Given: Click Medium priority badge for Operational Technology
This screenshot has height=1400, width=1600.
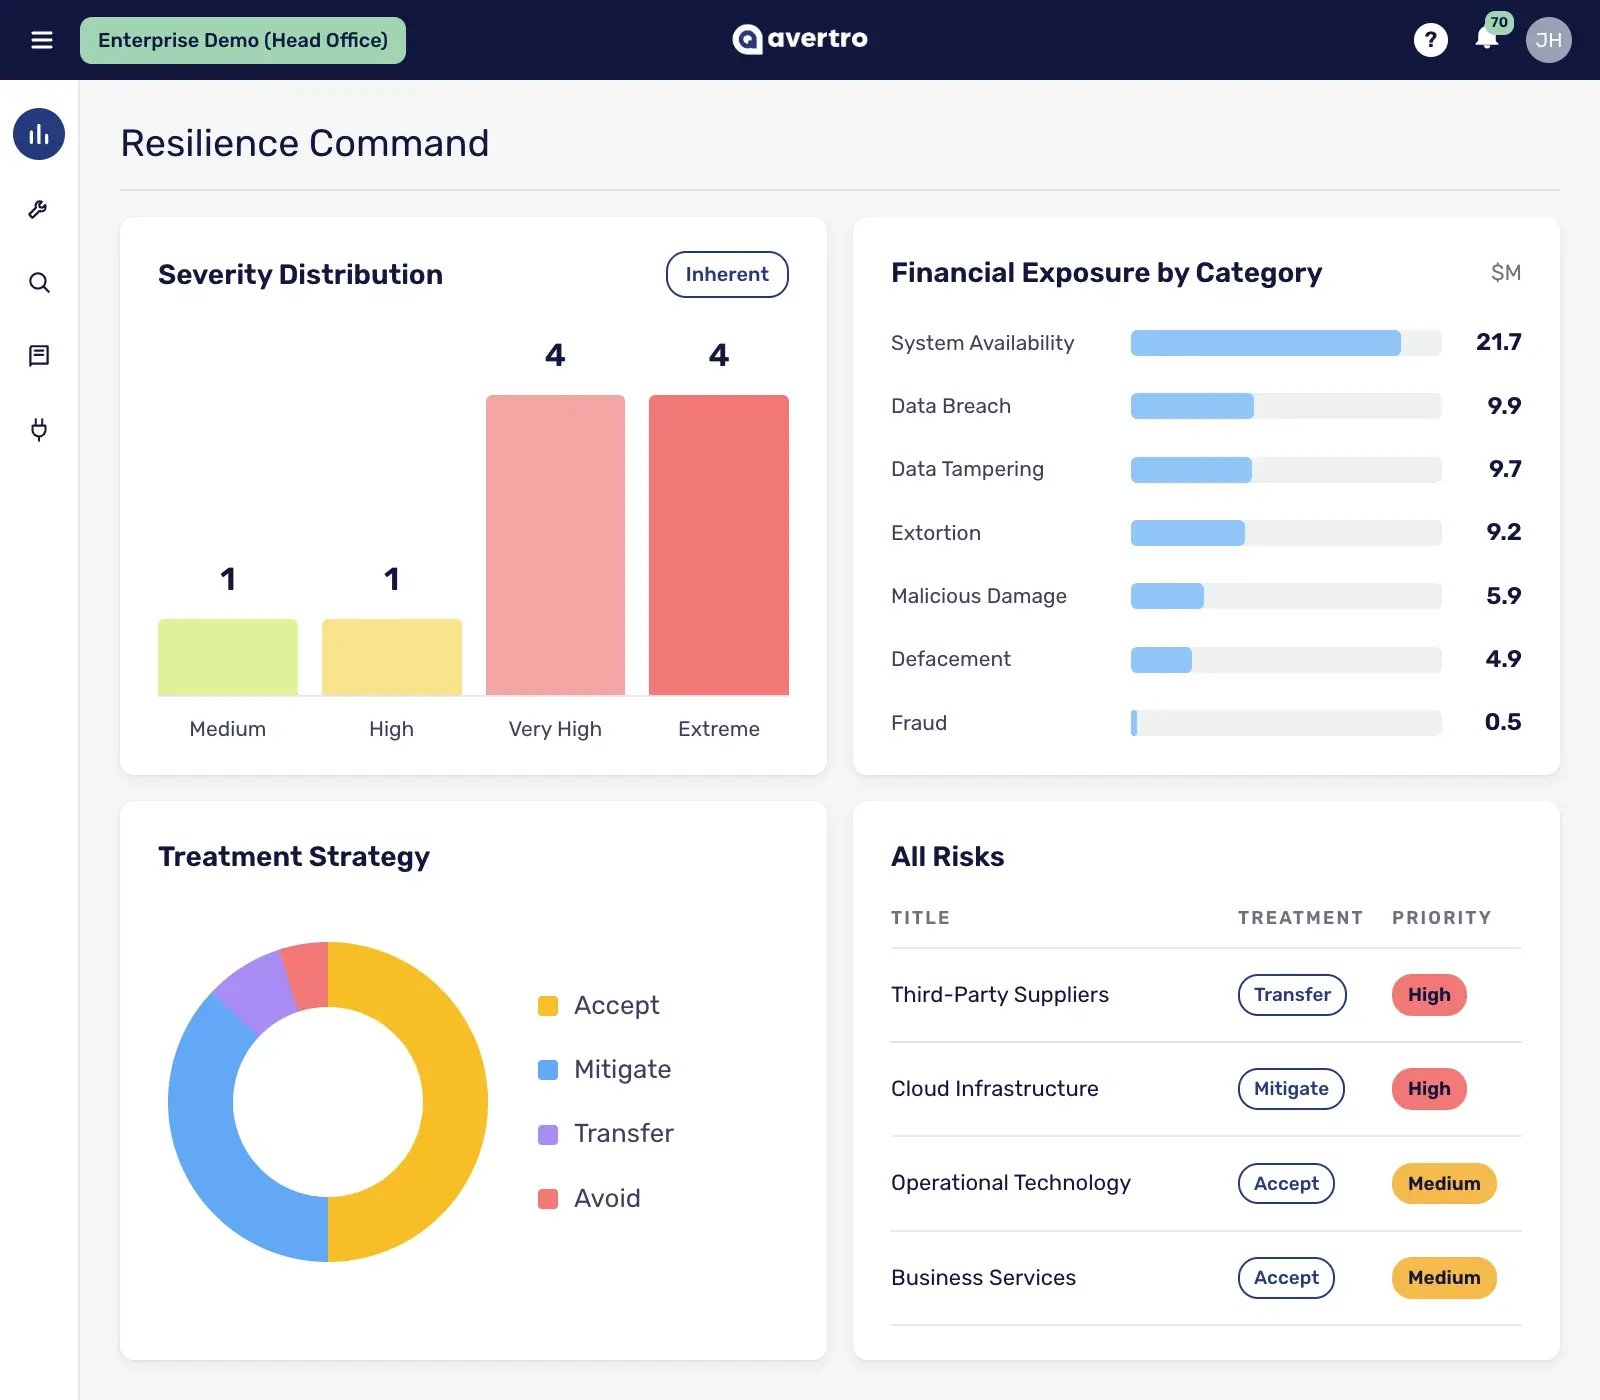Looking at the screenshot, I should point(1444,1184).
